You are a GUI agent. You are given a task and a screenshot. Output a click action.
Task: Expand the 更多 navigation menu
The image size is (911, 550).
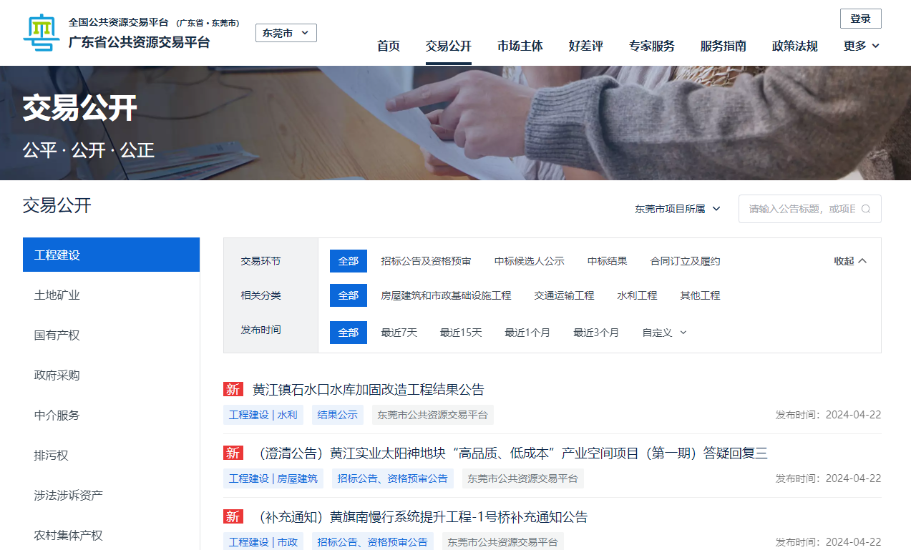[x=861, y=46]
